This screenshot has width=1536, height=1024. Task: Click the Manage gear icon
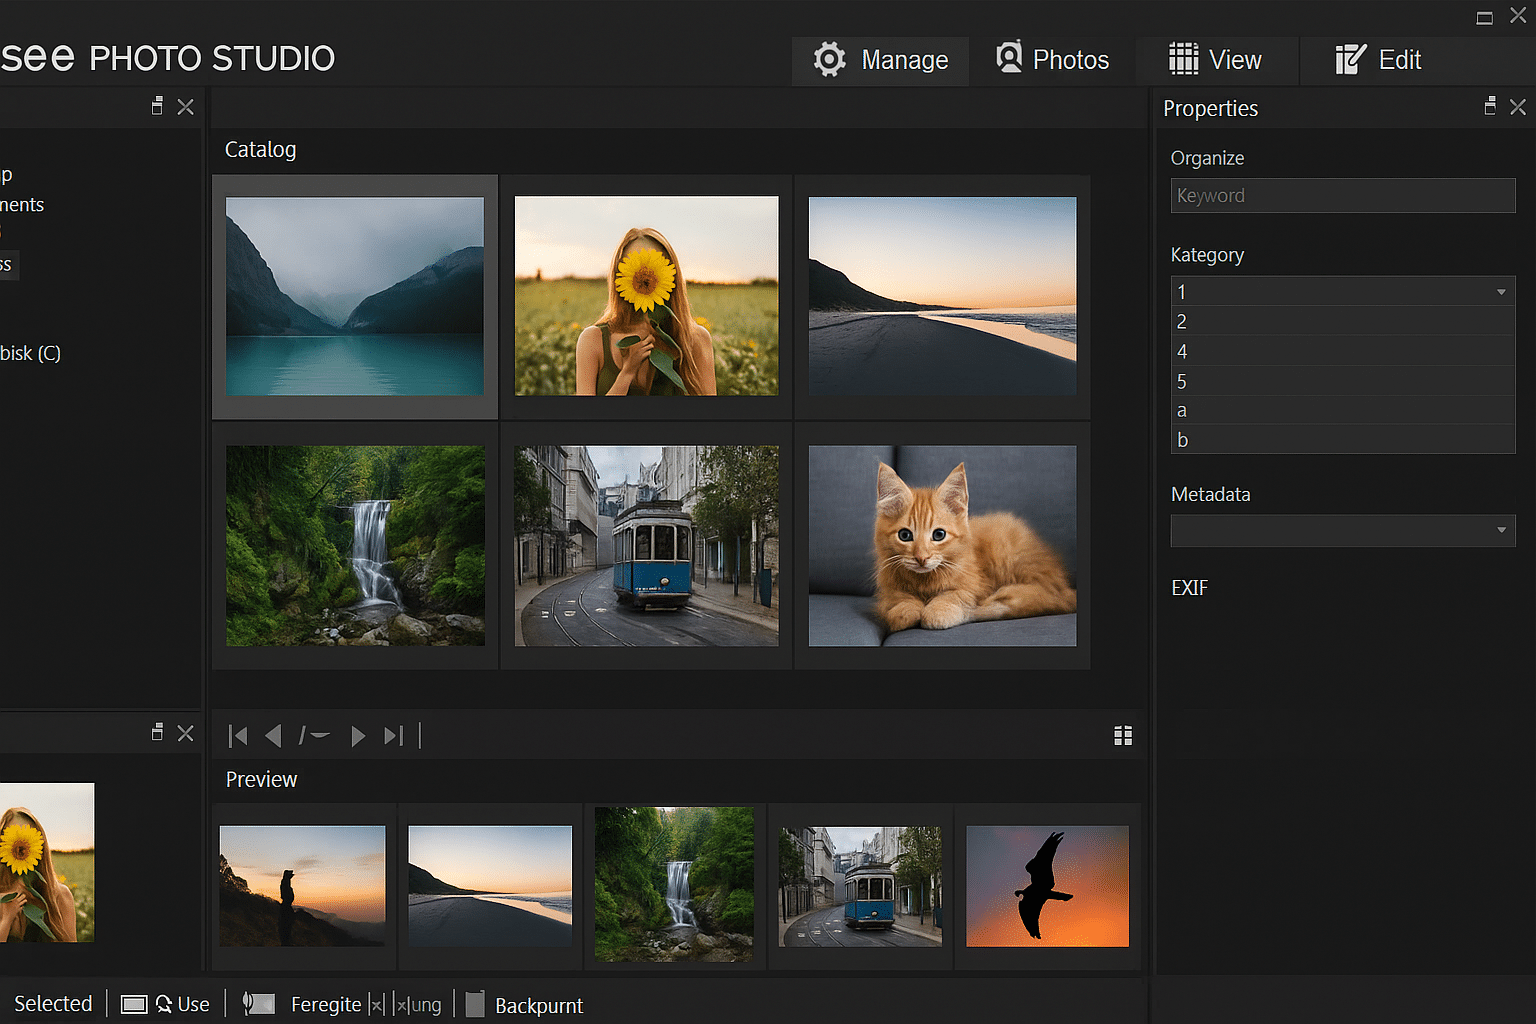coord(829,60)
